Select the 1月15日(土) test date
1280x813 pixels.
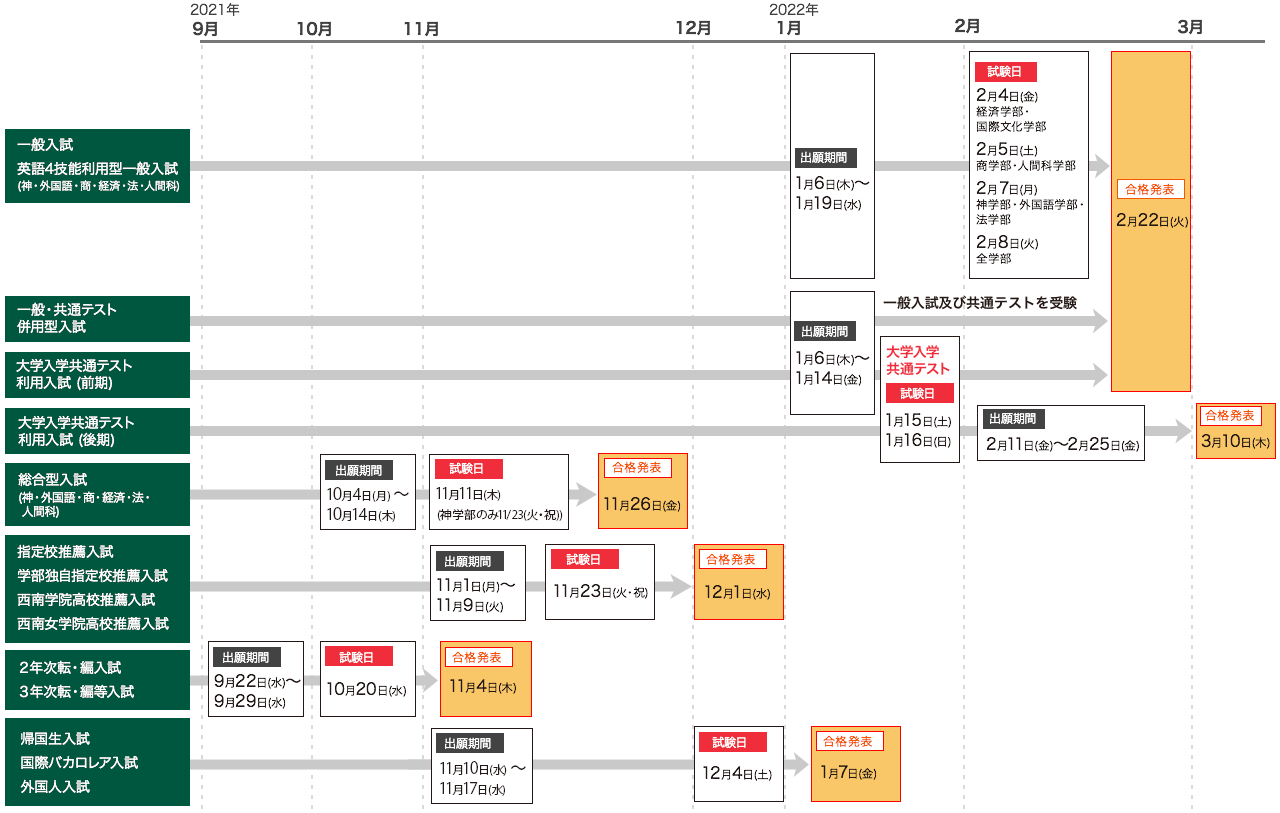click(918, 421)
